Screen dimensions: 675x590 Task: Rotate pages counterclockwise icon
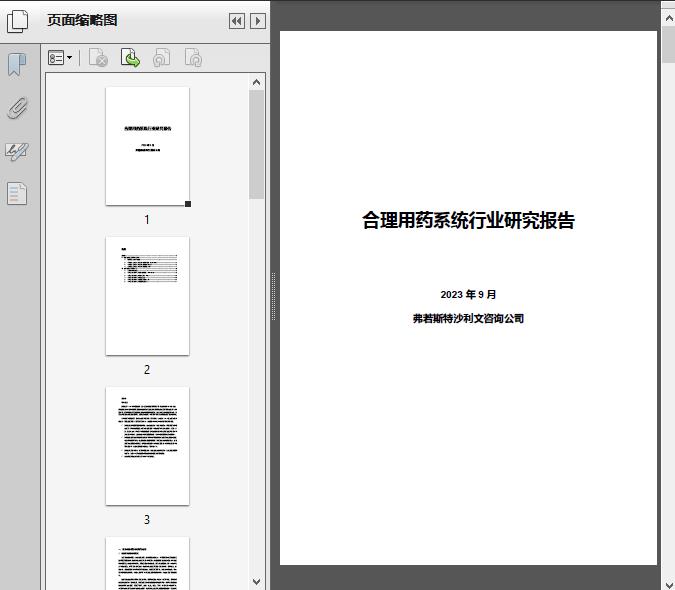coord(161,58)
